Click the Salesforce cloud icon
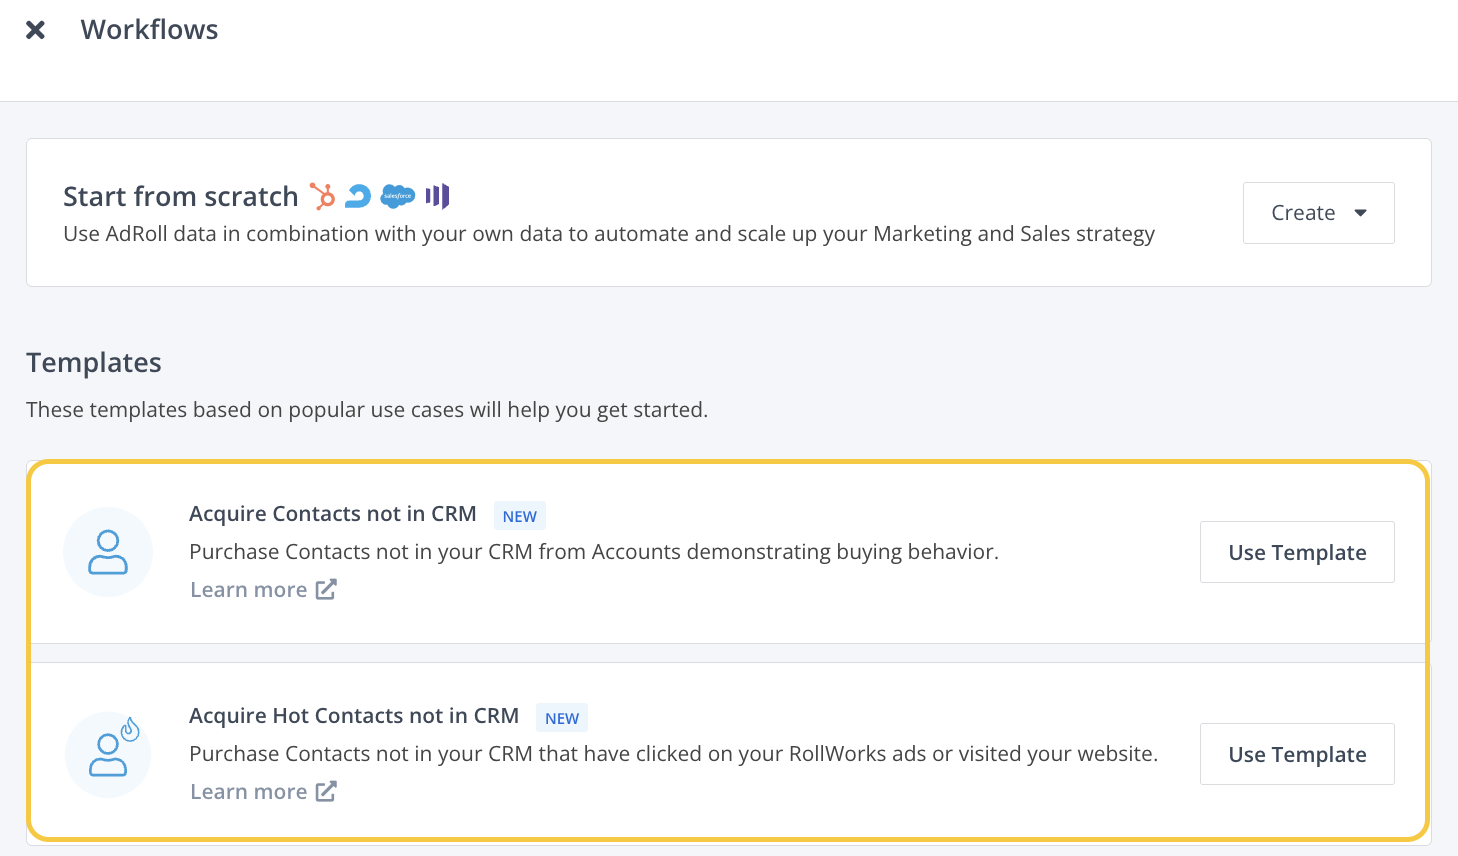Viewport: 1458px width, 856px height. click(x=396, y=196)
